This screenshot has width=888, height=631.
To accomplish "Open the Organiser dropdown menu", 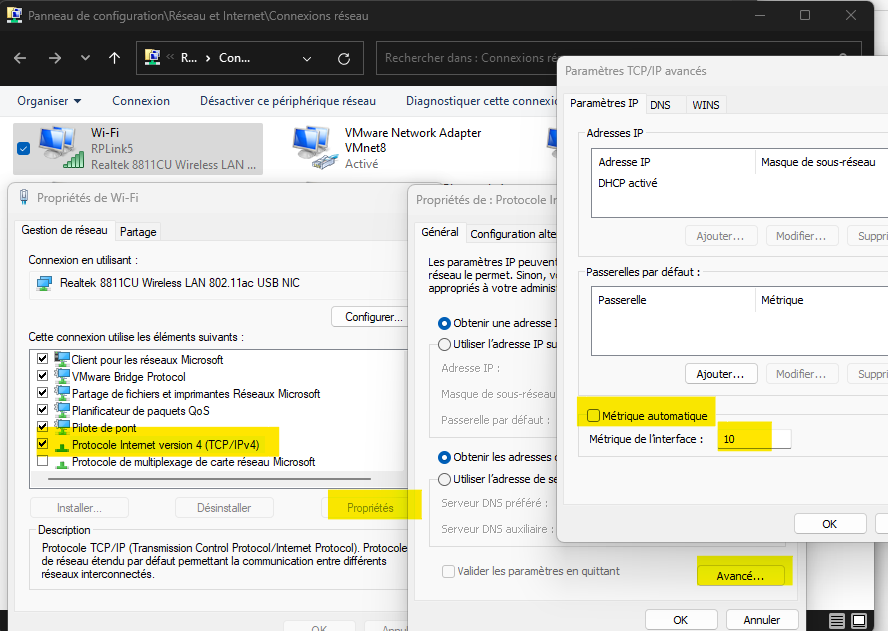I will click(49, 101).
